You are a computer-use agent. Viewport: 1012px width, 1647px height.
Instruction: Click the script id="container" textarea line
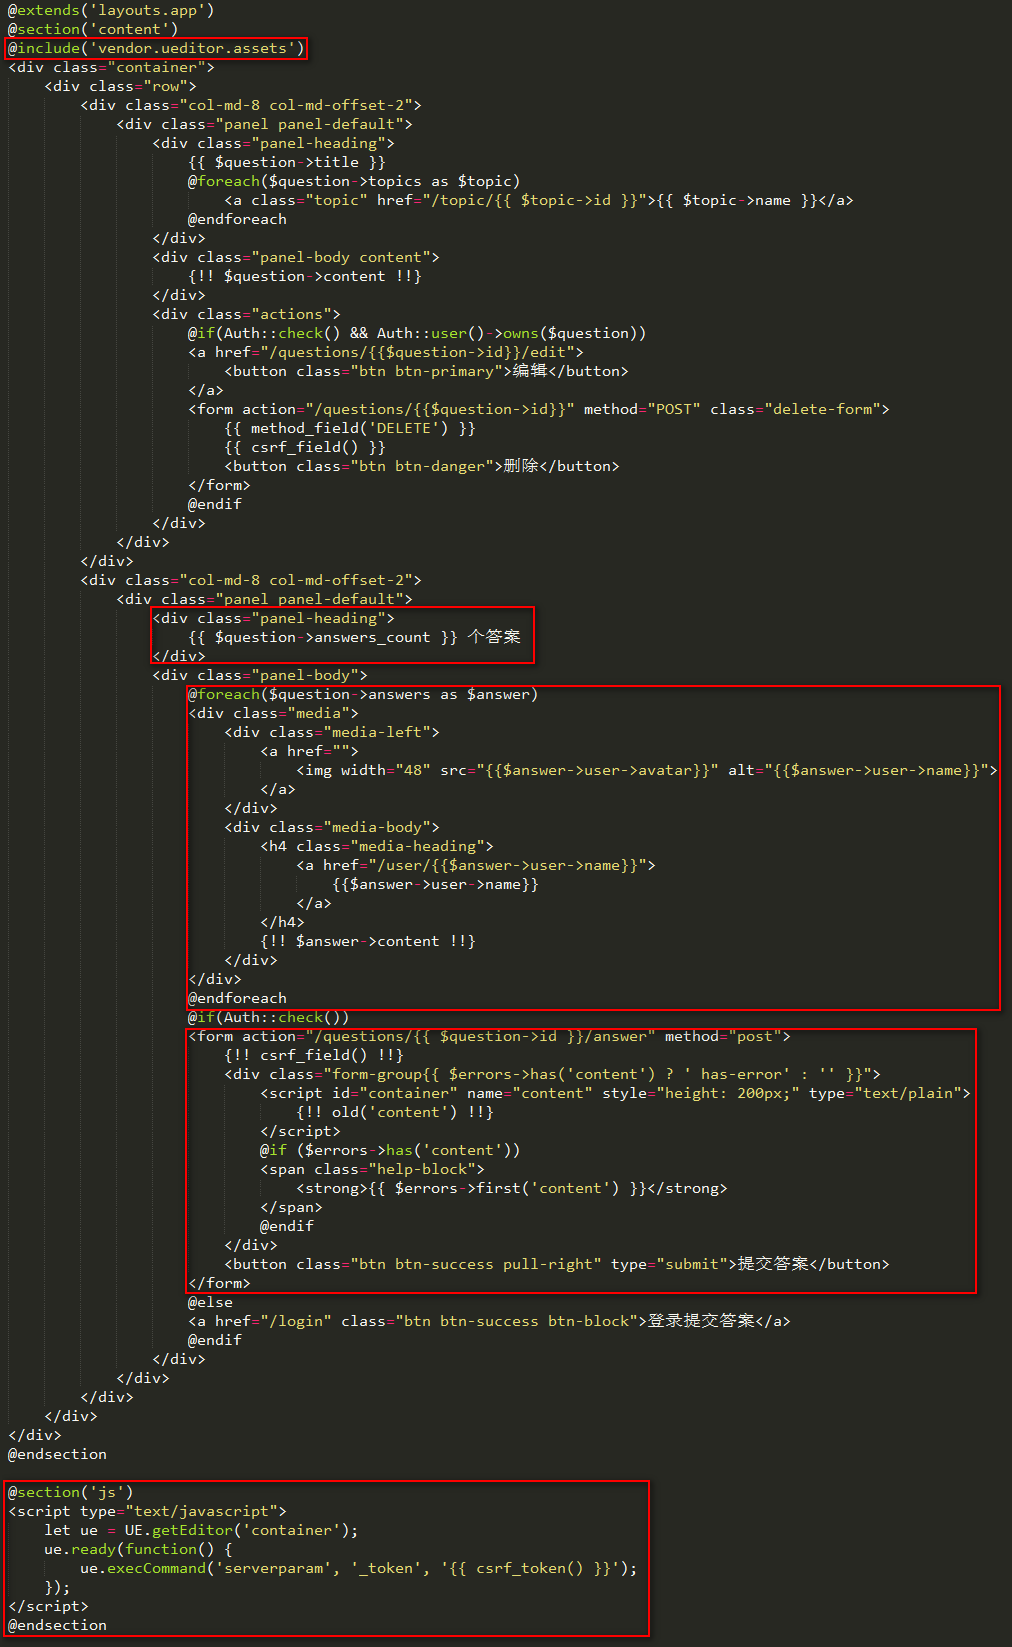615,1093
